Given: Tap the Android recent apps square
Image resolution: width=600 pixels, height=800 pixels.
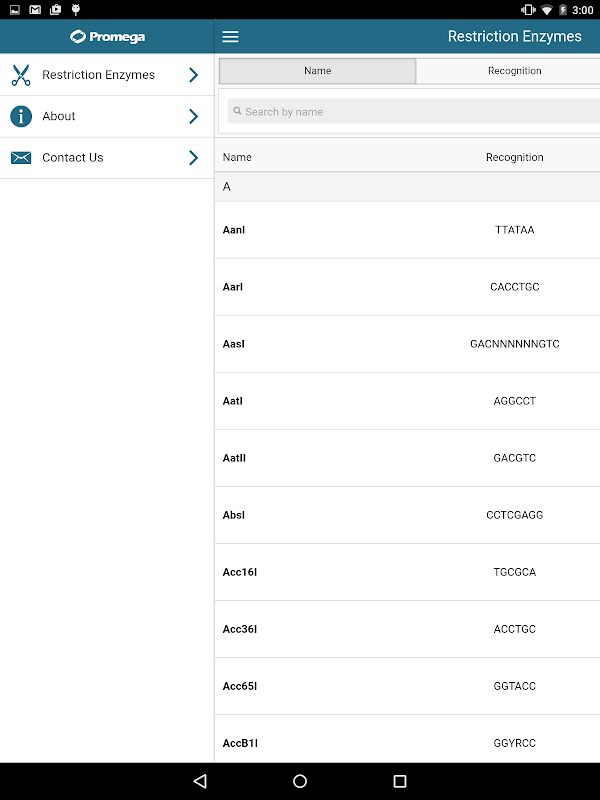Looking at the screenshot, I should [x=400, y=781].
